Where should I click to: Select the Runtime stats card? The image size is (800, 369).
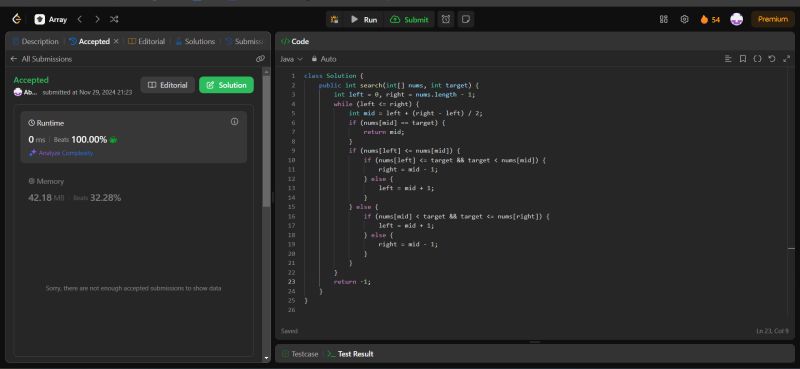tap(134, 137)
